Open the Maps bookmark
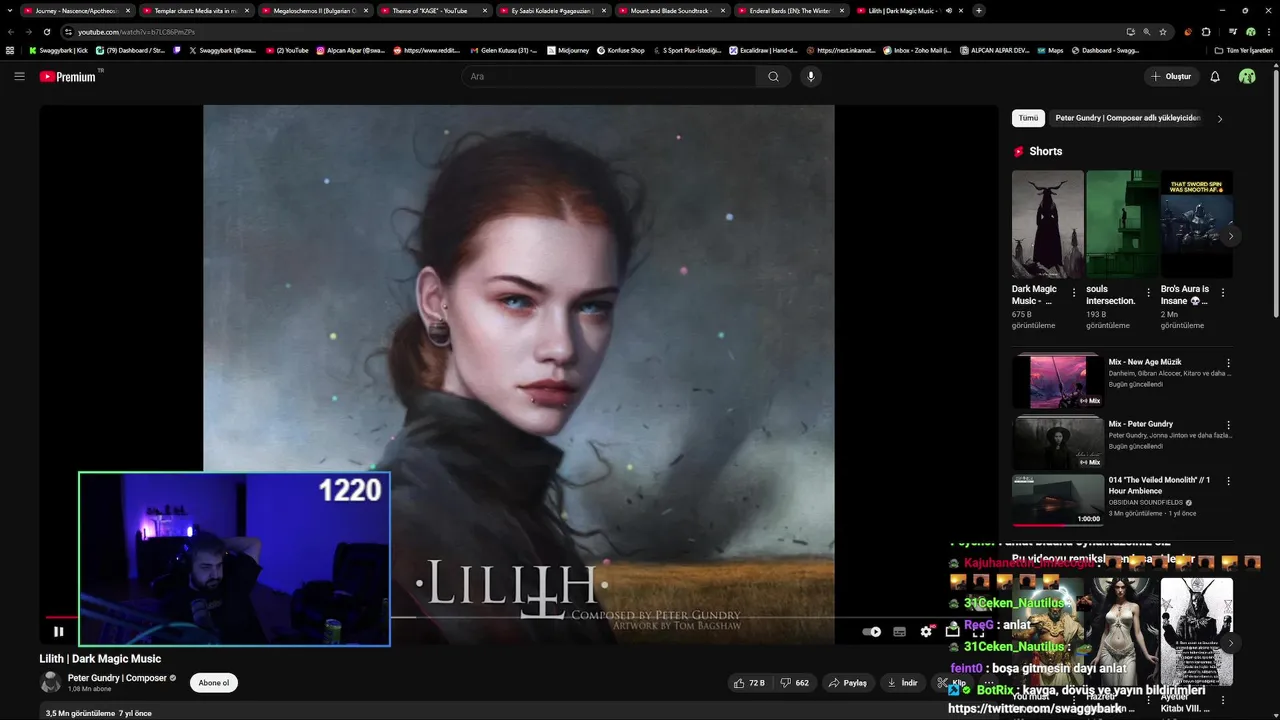1280x720 pixels. 1050,50
